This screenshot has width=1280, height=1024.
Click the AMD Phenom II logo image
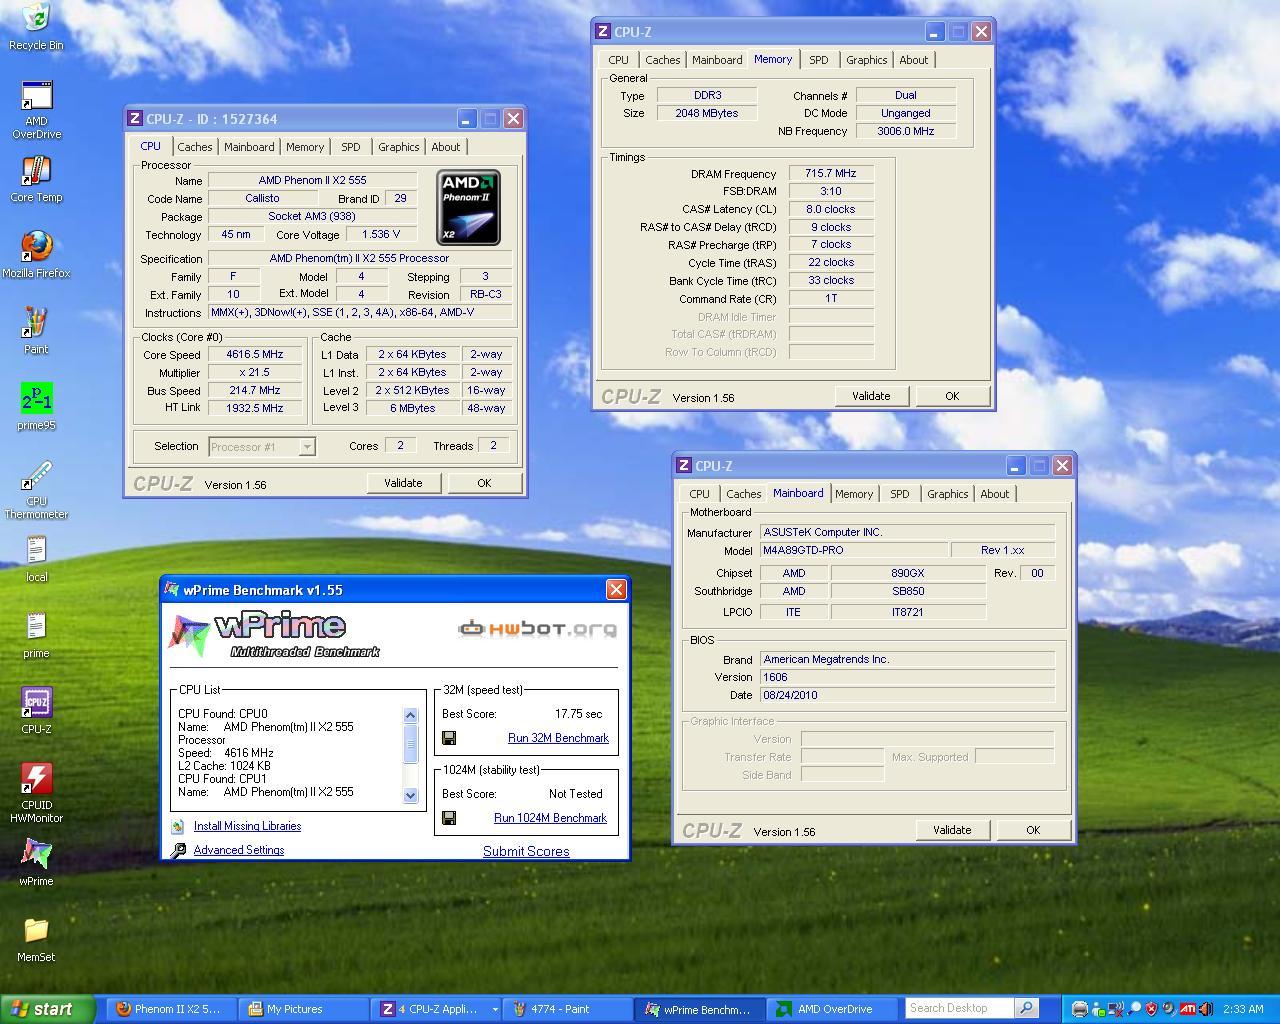[468, 207]
